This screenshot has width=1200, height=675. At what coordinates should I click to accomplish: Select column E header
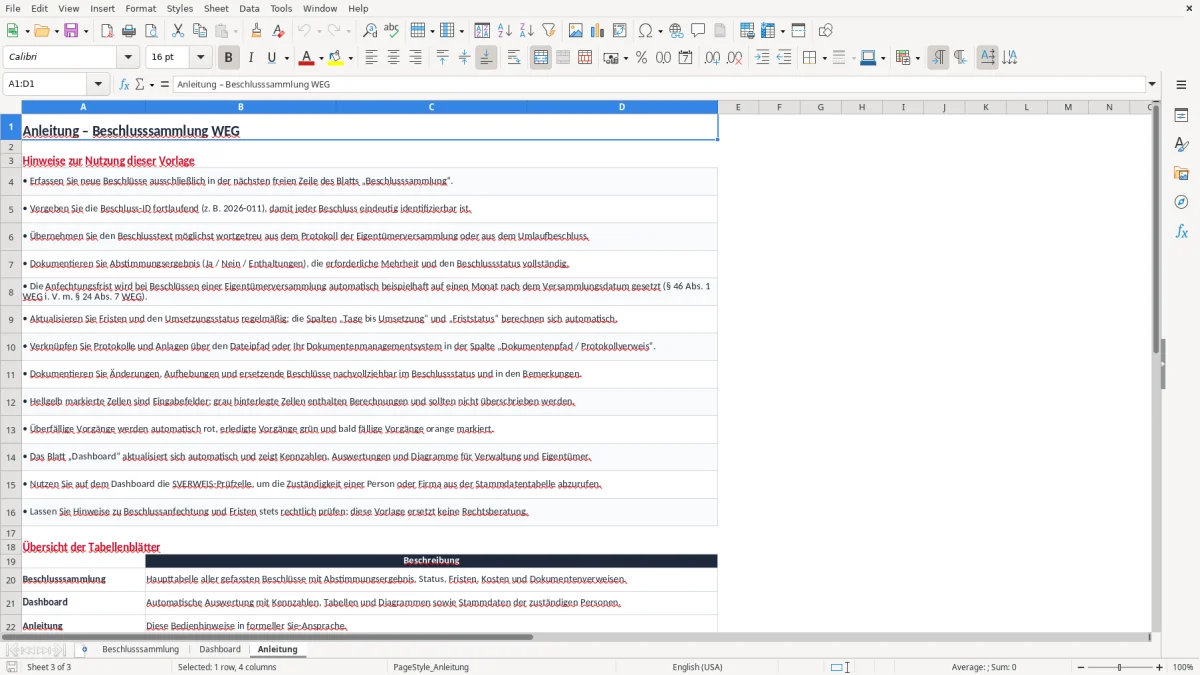click(x=738, y=107)
